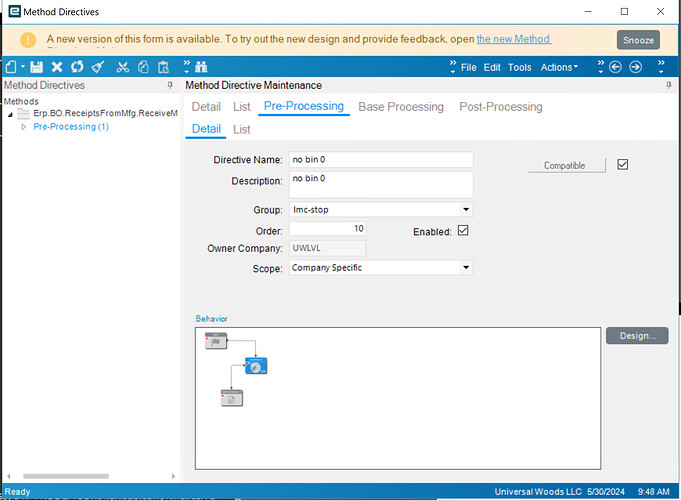Expand the Pre-Processing (1) tree node
The image size is (681, 500).
[24, 127]
